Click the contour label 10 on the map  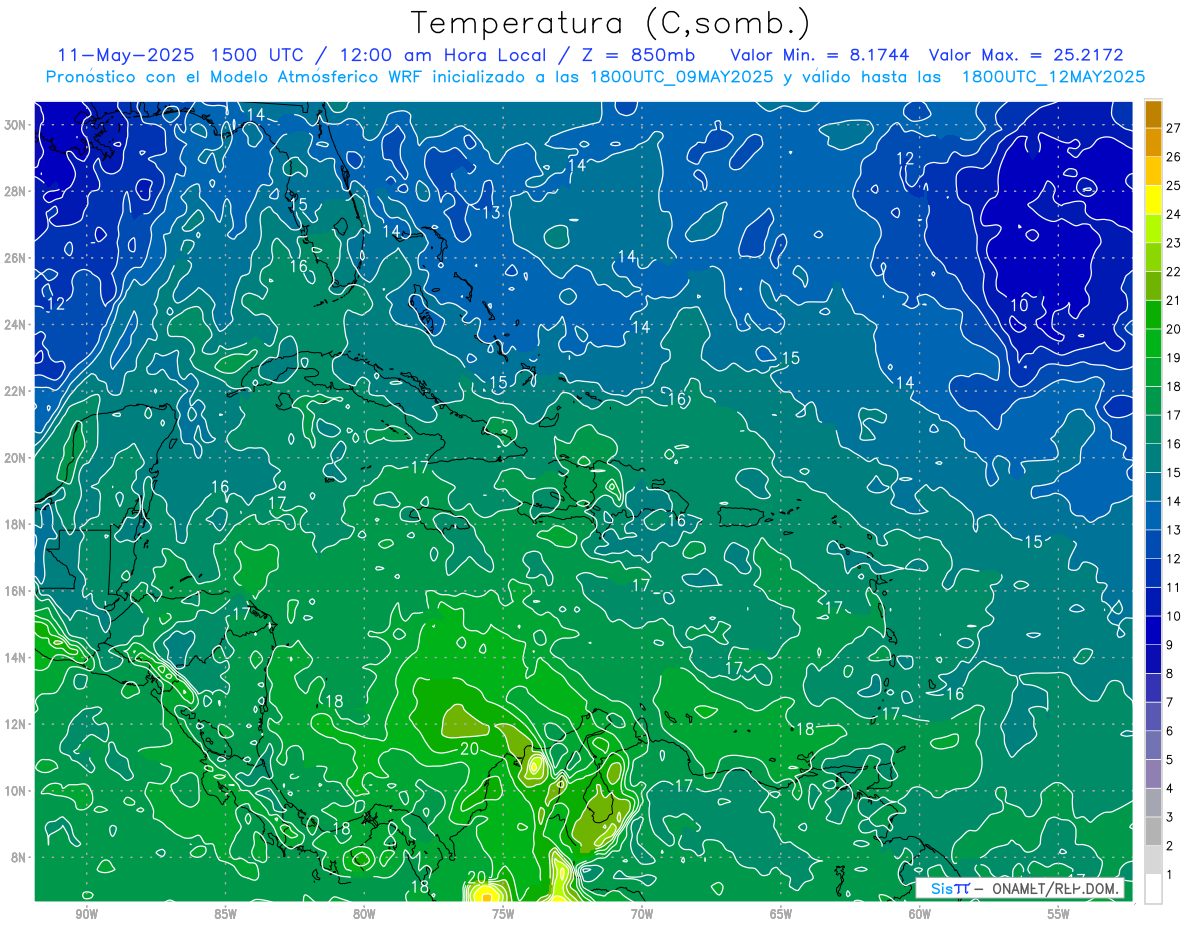tap(1019, 305)
